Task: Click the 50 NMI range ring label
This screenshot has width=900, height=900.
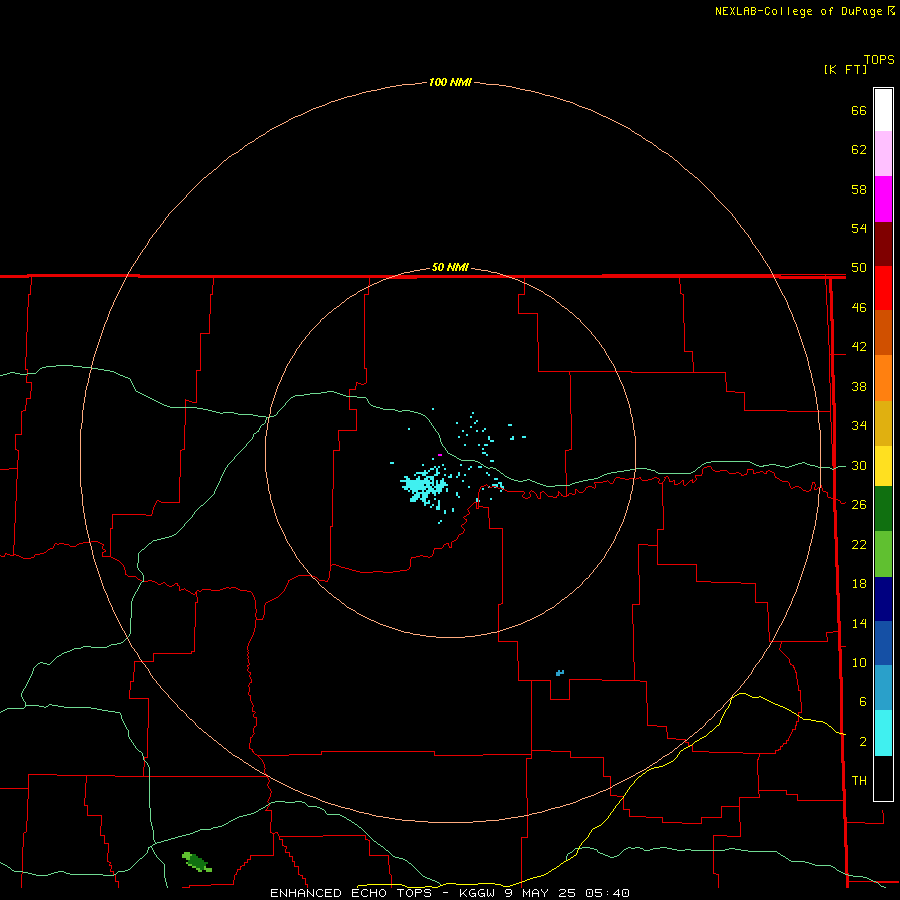Action: tap(450, 267)
